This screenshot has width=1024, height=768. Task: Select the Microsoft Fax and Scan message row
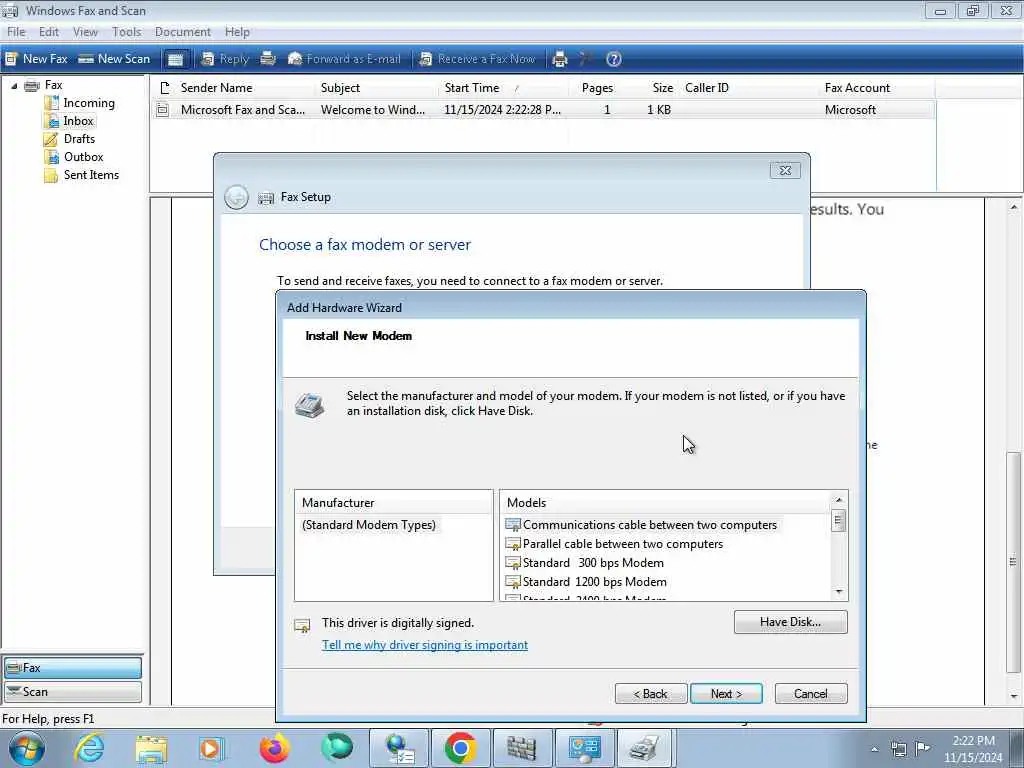pos(543,110)
